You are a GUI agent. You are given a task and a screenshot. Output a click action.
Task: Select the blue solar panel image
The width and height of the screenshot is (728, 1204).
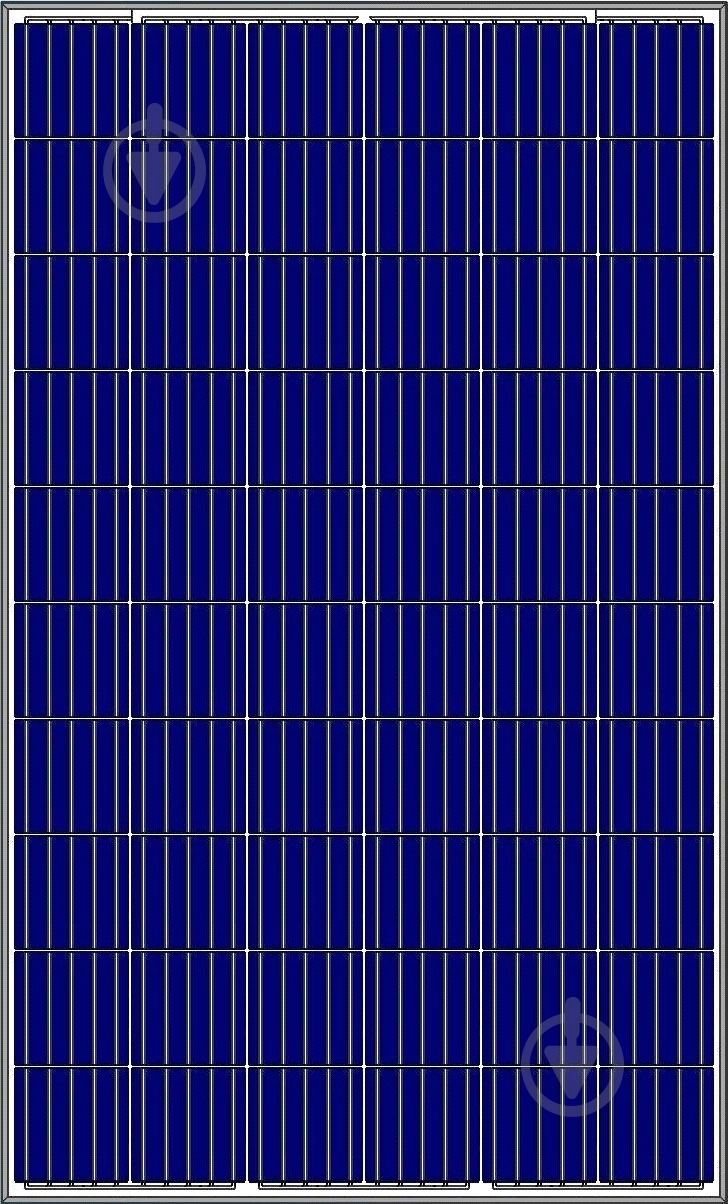click(364, 602)
